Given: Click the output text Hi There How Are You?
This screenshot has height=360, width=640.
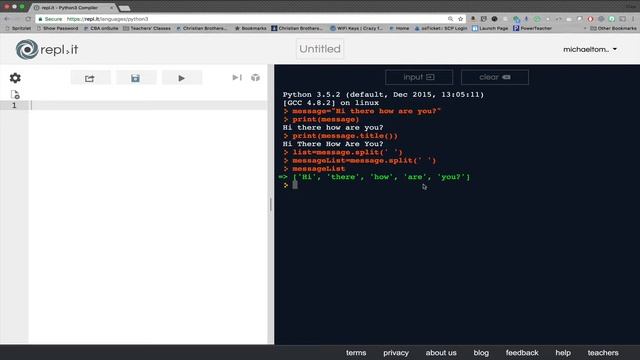Looking at the screenshot, I should coord(333,144).
